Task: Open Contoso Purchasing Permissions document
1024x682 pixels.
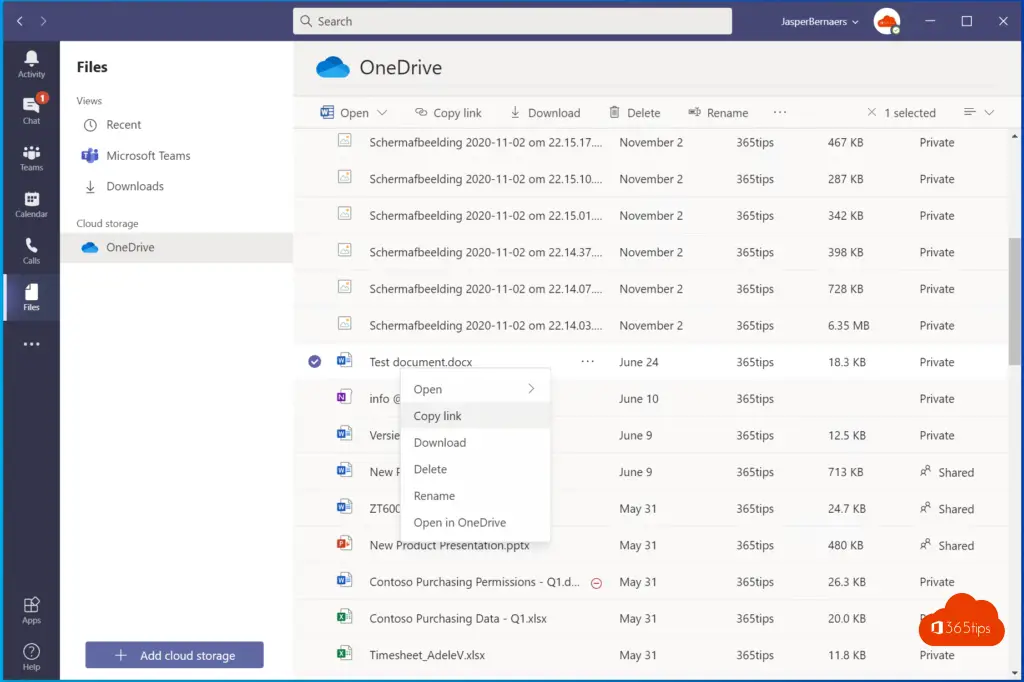Action: (474, 582)
